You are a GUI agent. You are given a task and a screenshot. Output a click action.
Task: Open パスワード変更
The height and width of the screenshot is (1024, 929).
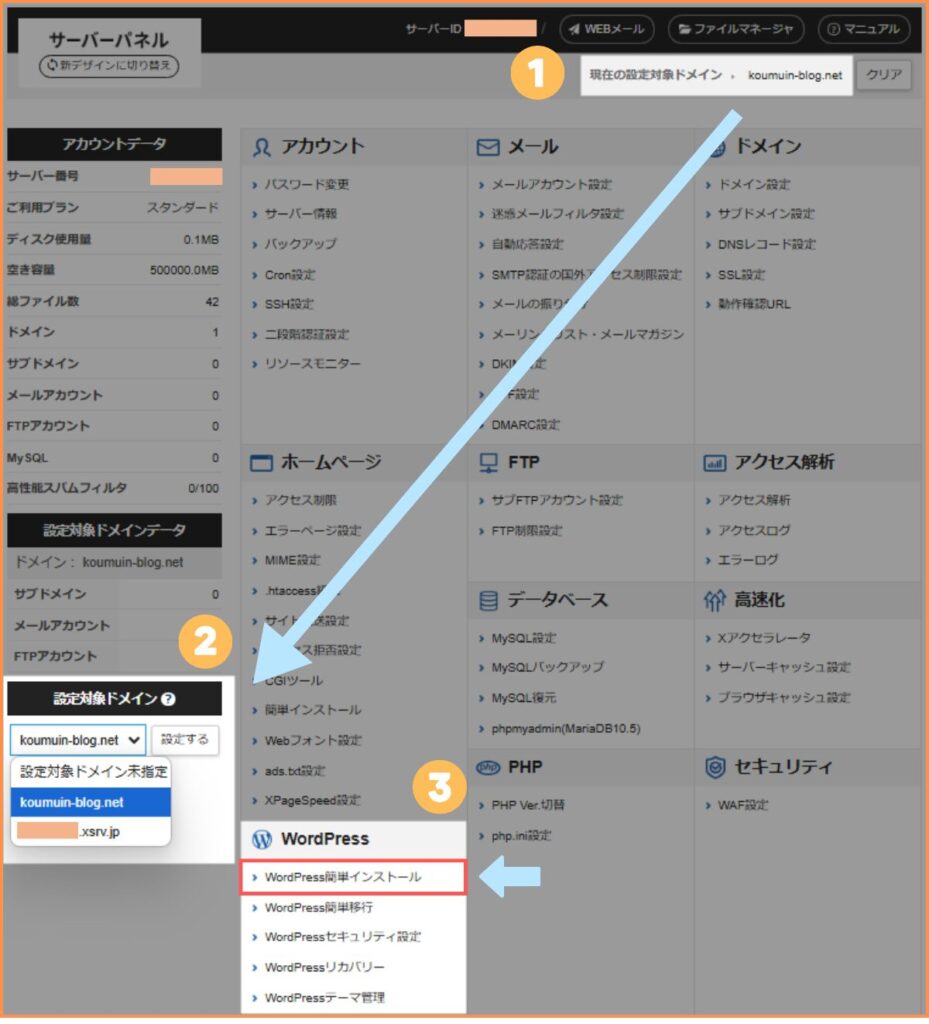306,185
